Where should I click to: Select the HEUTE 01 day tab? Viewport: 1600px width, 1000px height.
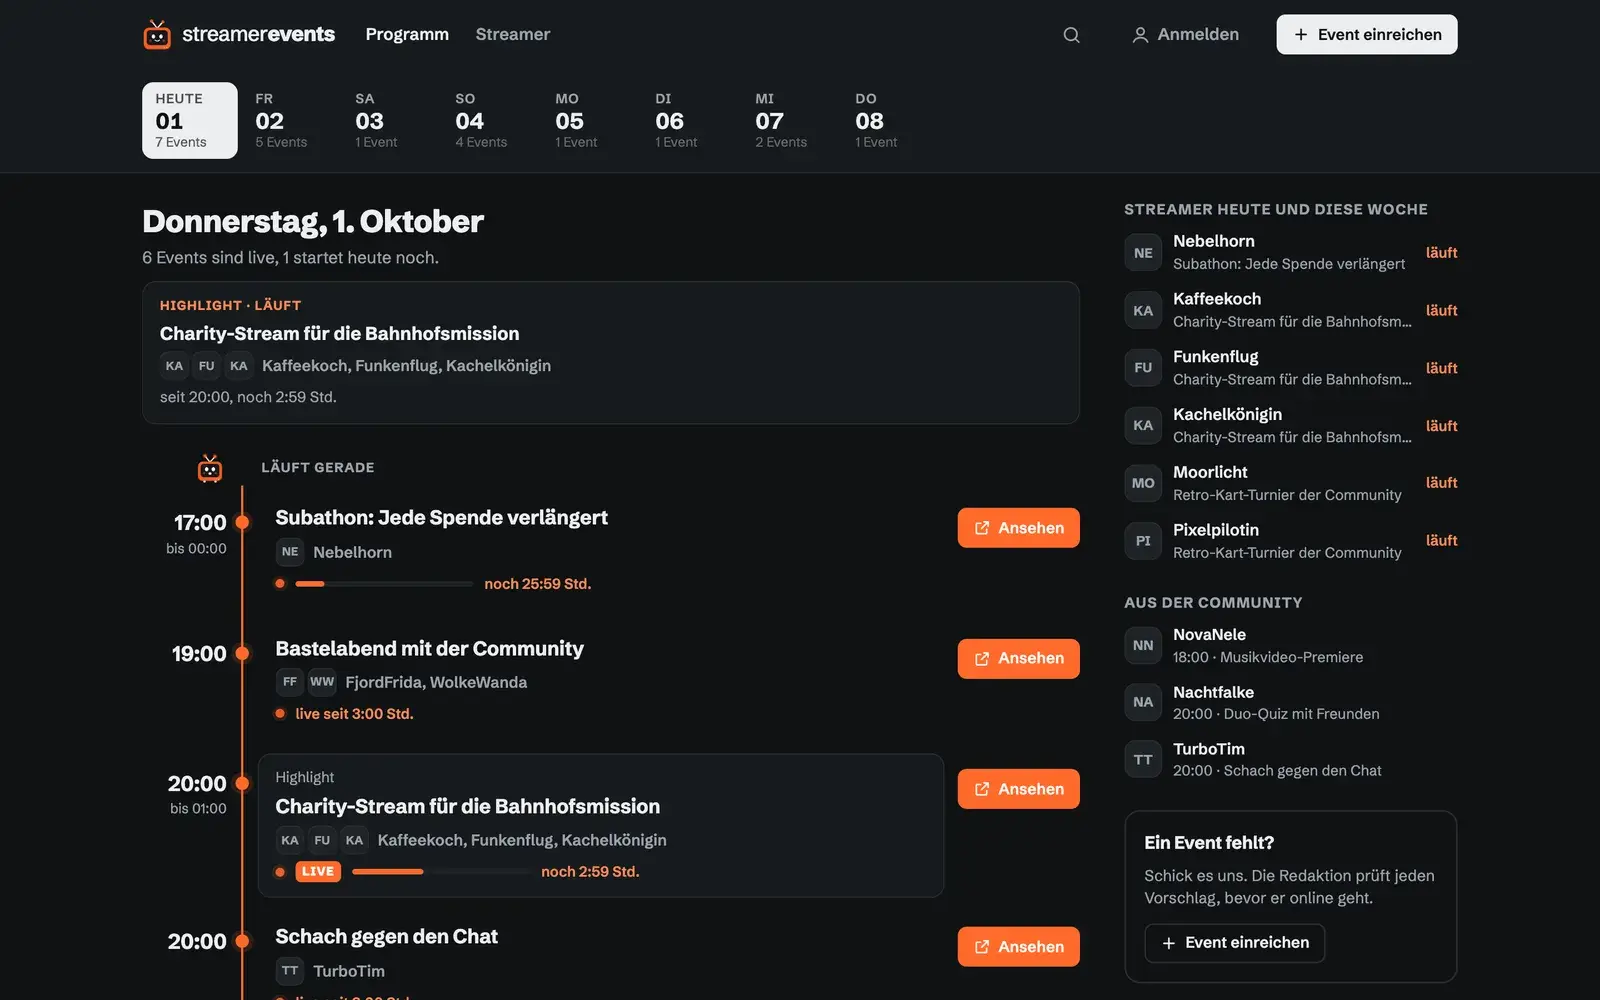point(190,120)
